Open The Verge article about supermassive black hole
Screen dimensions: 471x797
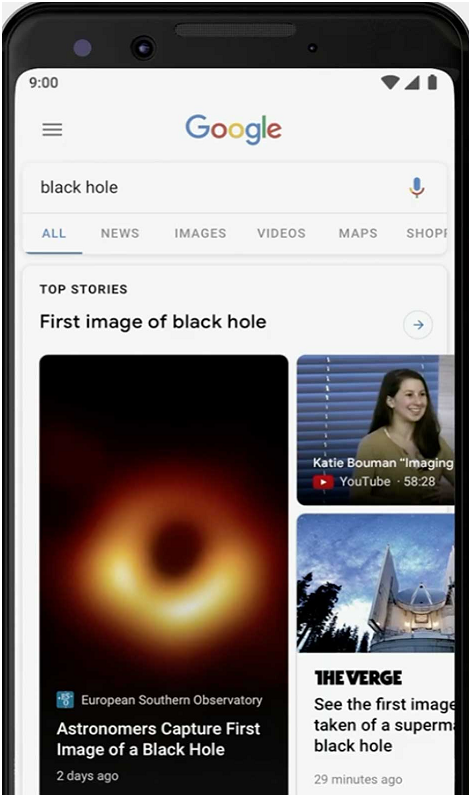[384, 725]
